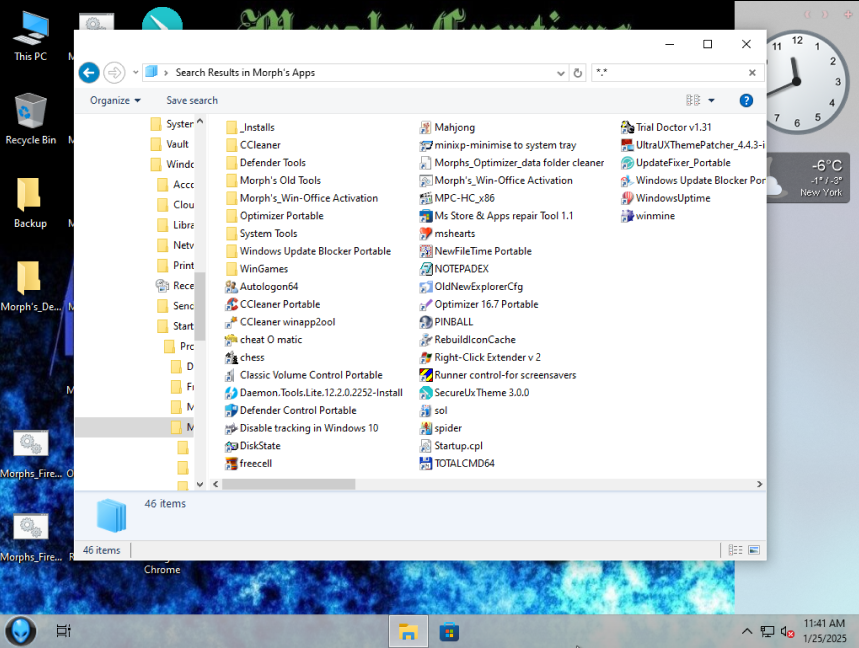Select the UltraUXThemePatcher icon
Image resolution: width=859 pixels, height=648 pixels.
pos(627,145)
